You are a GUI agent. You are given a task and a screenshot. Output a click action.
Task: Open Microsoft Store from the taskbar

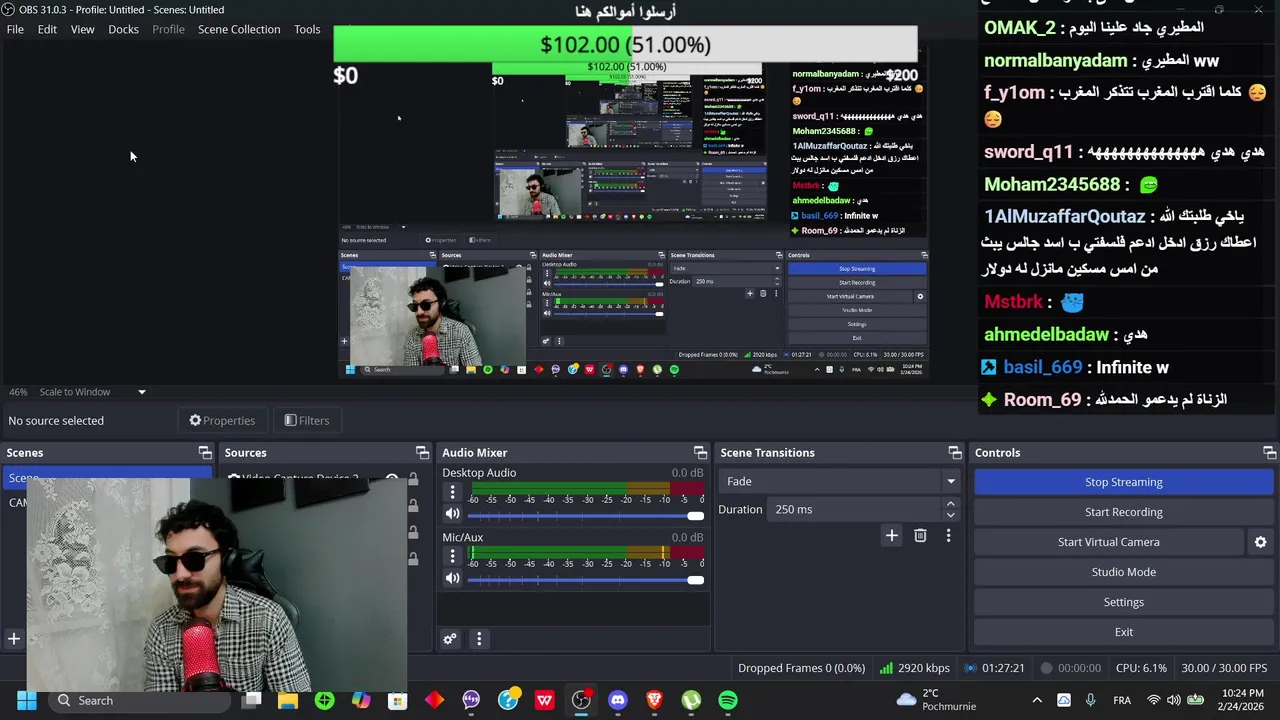397,700
